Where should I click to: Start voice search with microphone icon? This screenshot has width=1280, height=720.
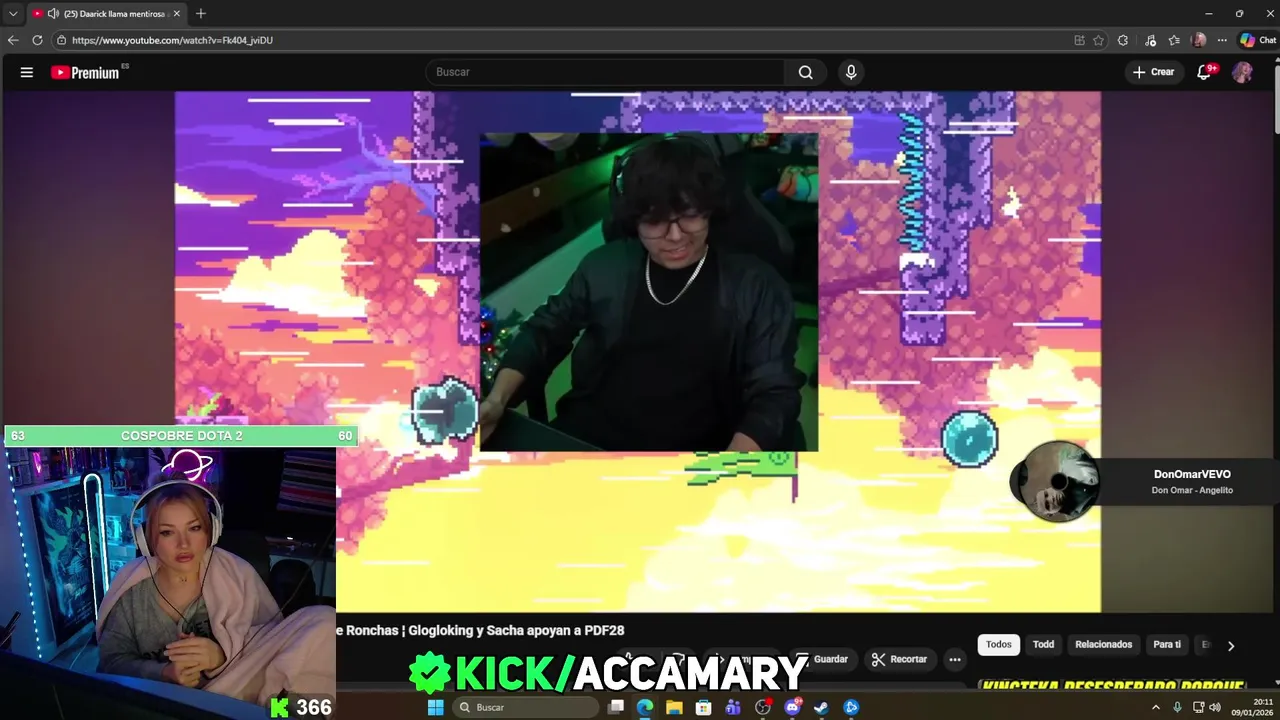851,72
